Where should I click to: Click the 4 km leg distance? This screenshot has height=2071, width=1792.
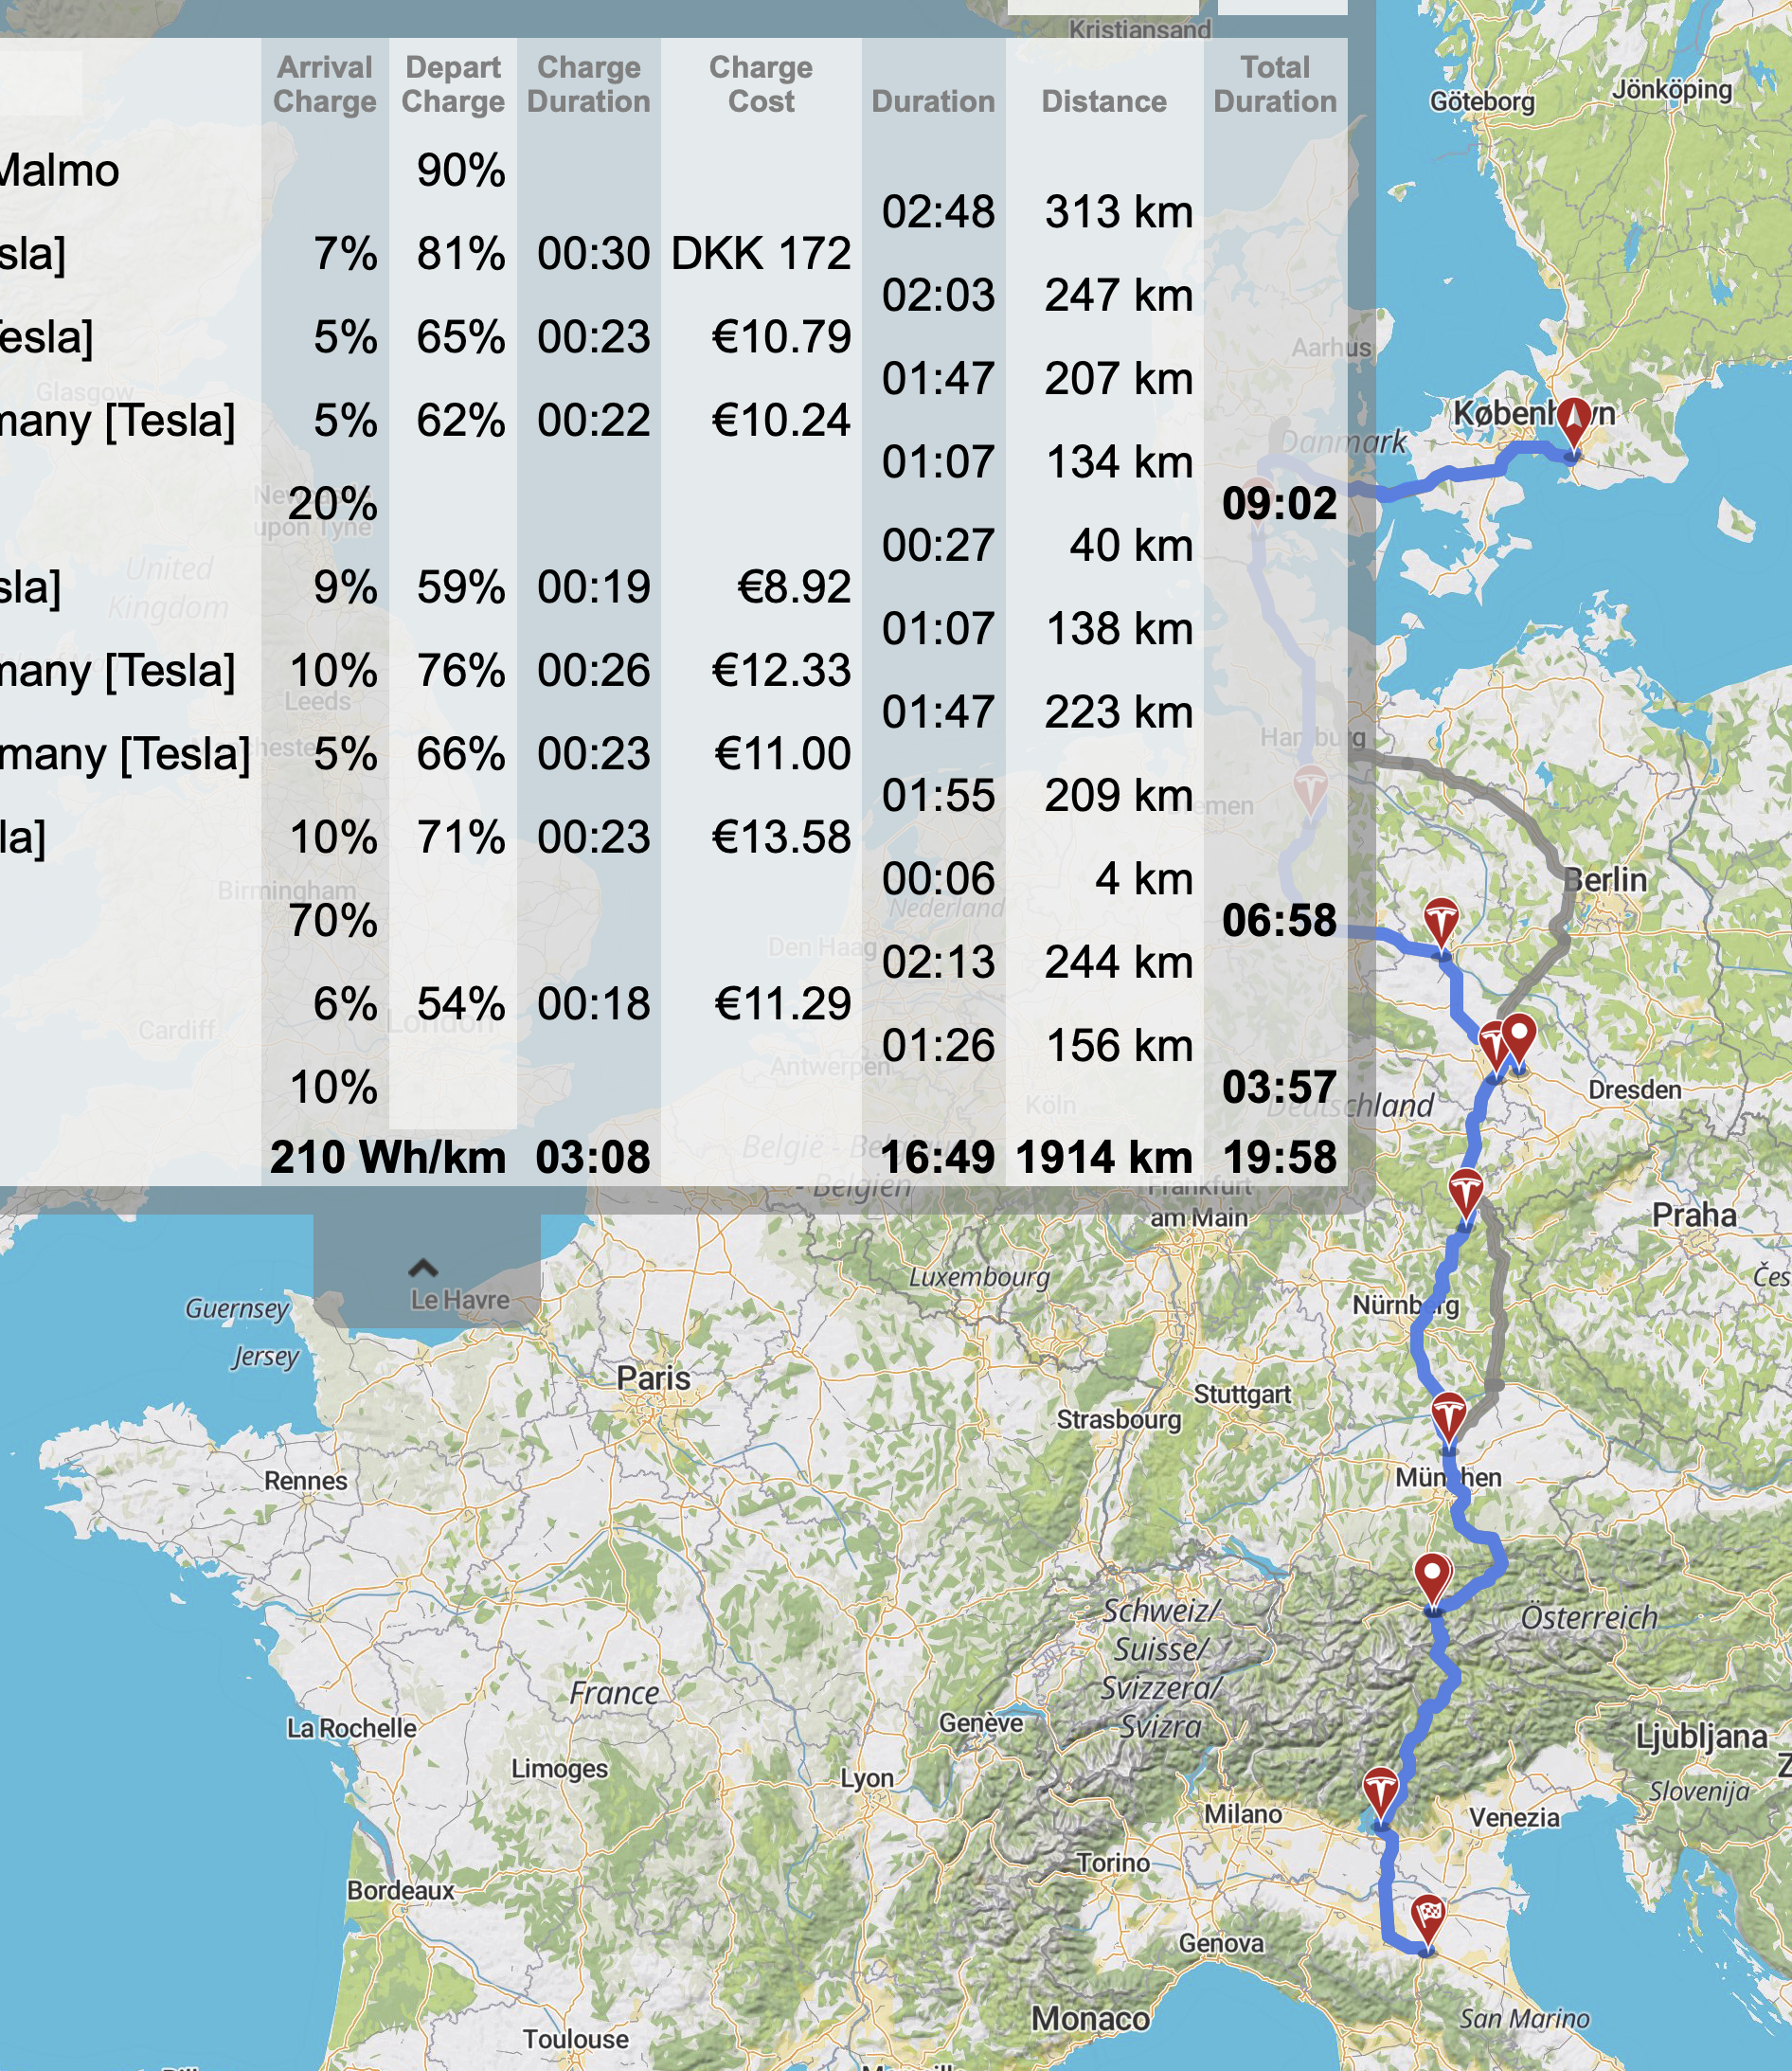point(1144,879)
